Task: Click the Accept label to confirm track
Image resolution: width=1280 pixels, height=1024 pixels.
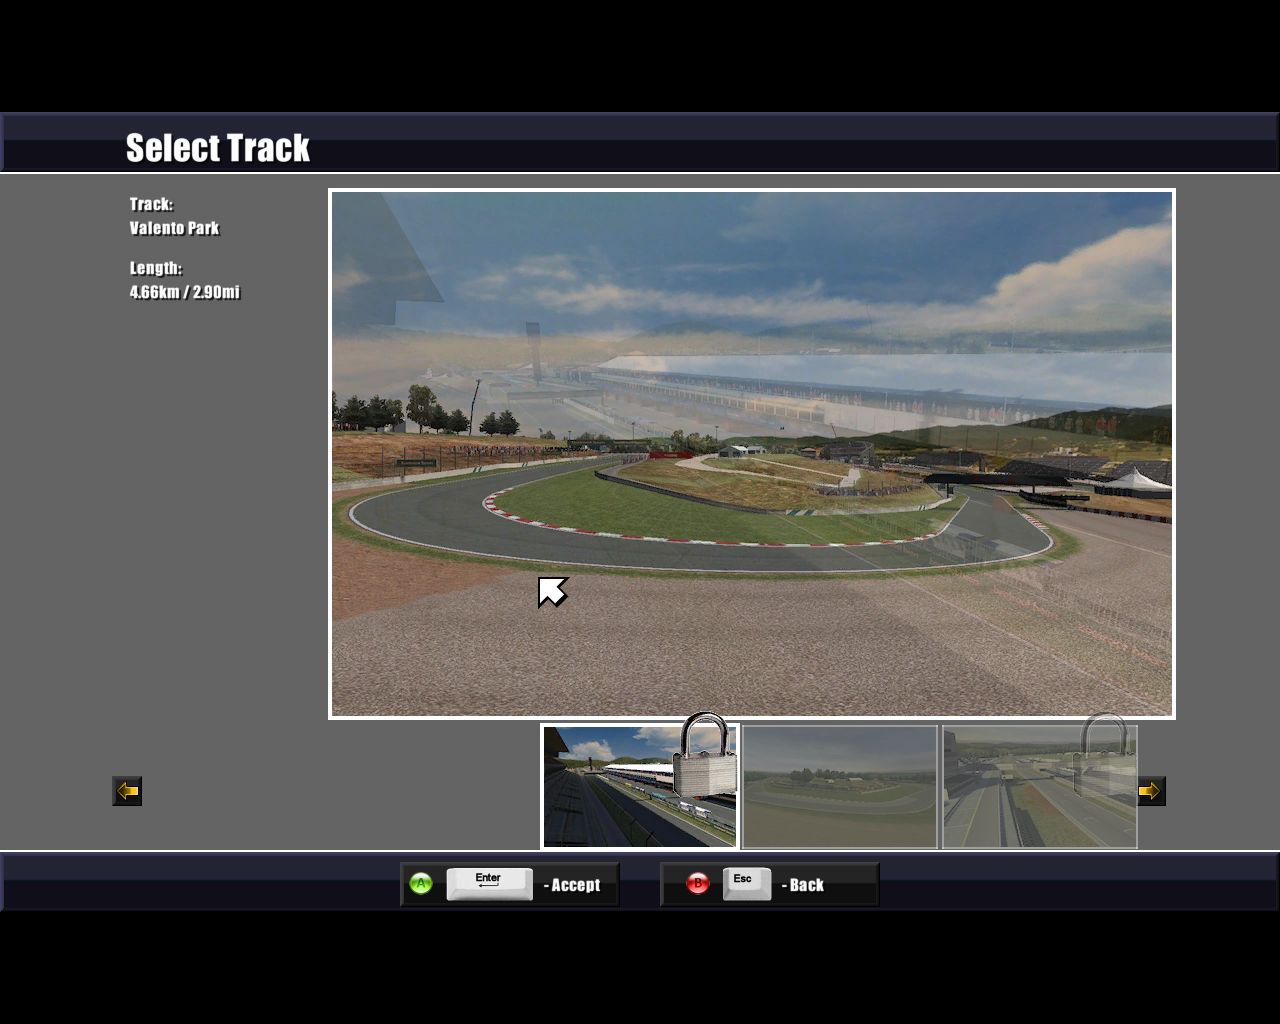Action: [575, 885]
